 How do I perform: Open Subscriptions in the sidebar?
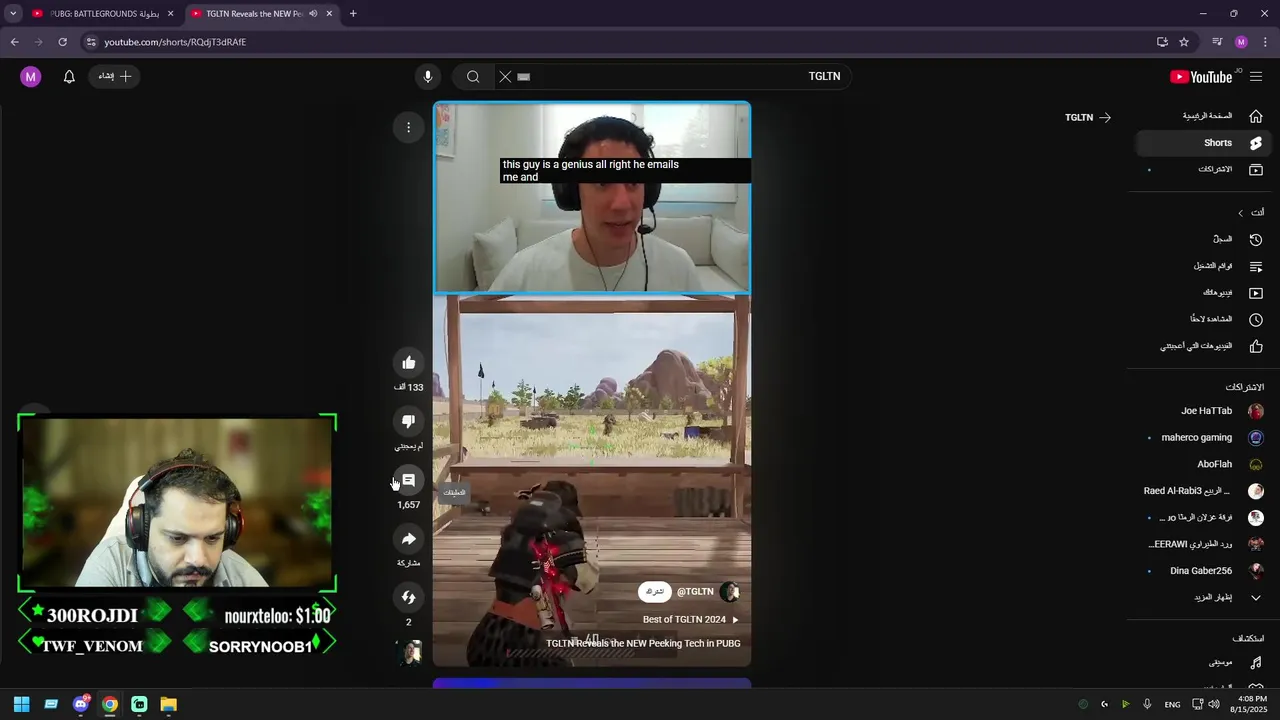pyautogui.click(x=1202, y=170)
